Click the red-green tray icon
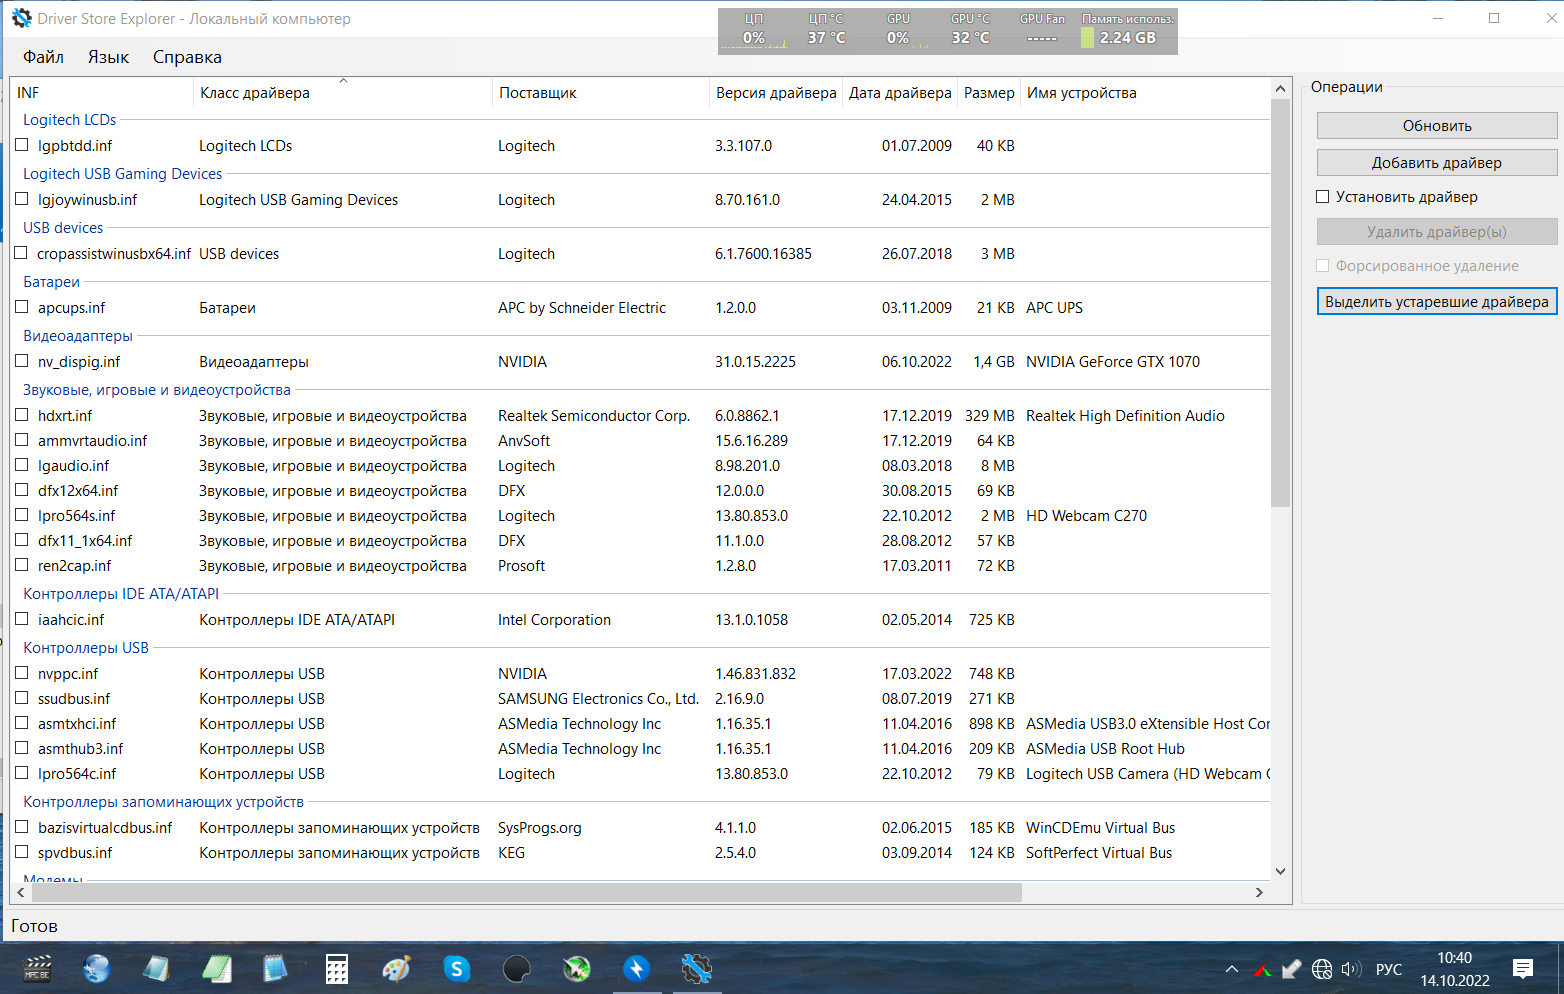 point(1263,968)
